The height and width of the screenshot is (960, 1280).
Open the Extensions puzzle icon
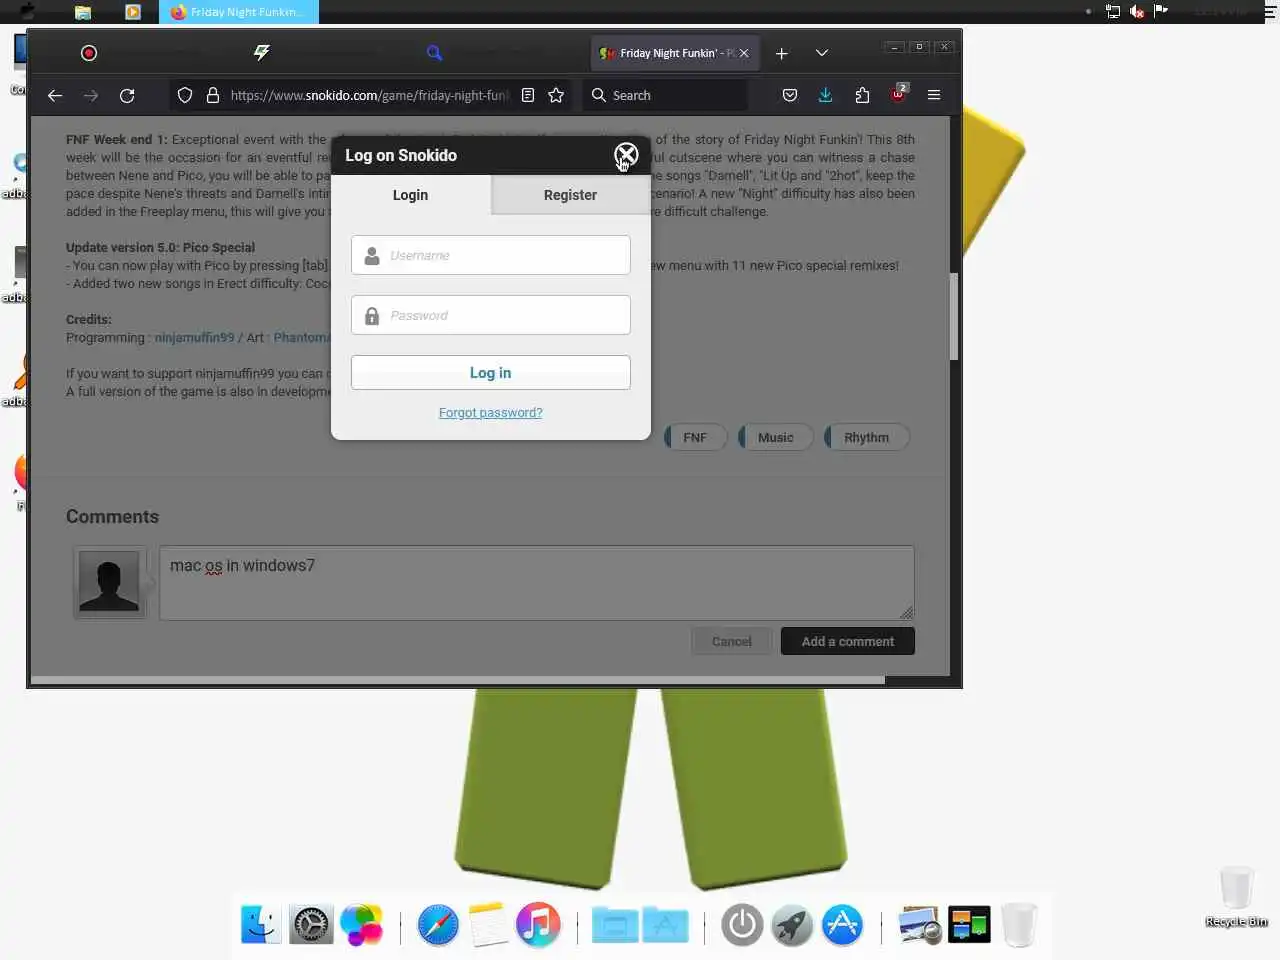(862, 95)
